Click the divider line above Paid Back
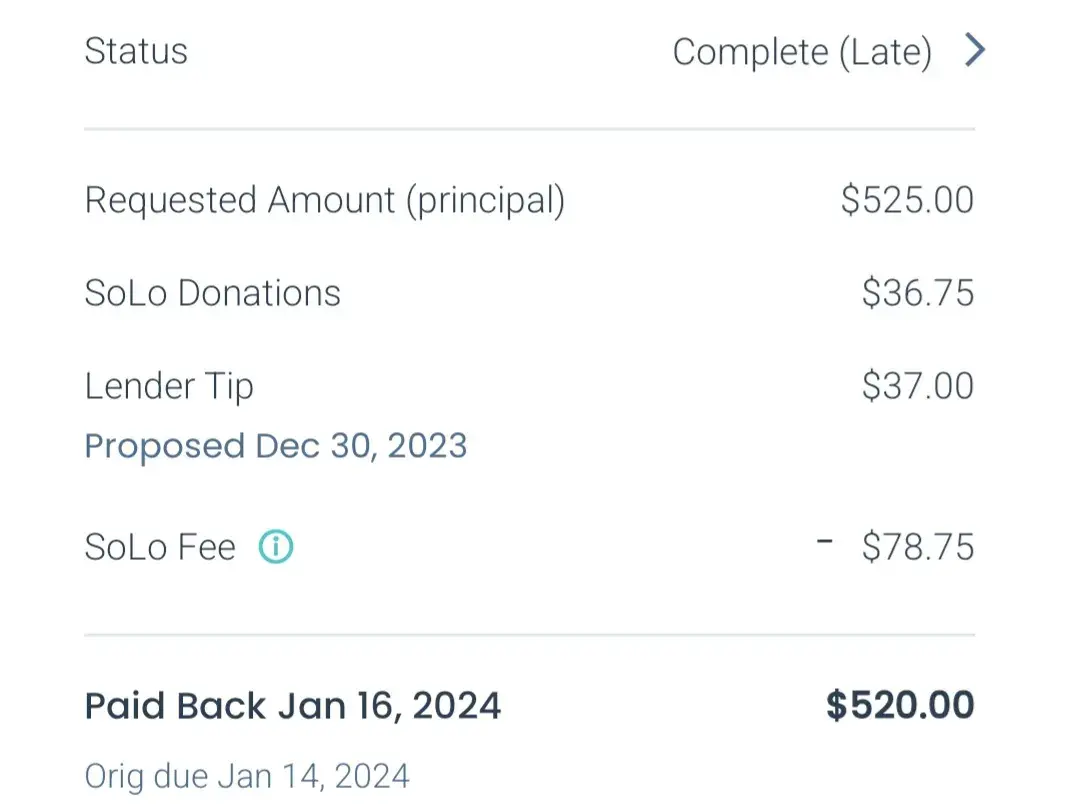Screen dimensions: 1080x810 529,635
